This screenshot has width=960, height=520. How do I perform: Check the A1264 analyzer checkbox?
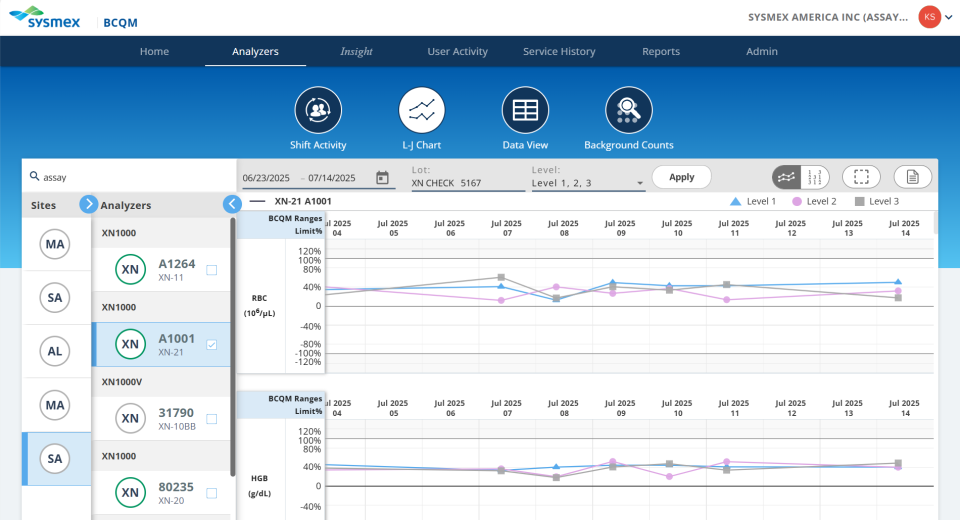[212, 270]
